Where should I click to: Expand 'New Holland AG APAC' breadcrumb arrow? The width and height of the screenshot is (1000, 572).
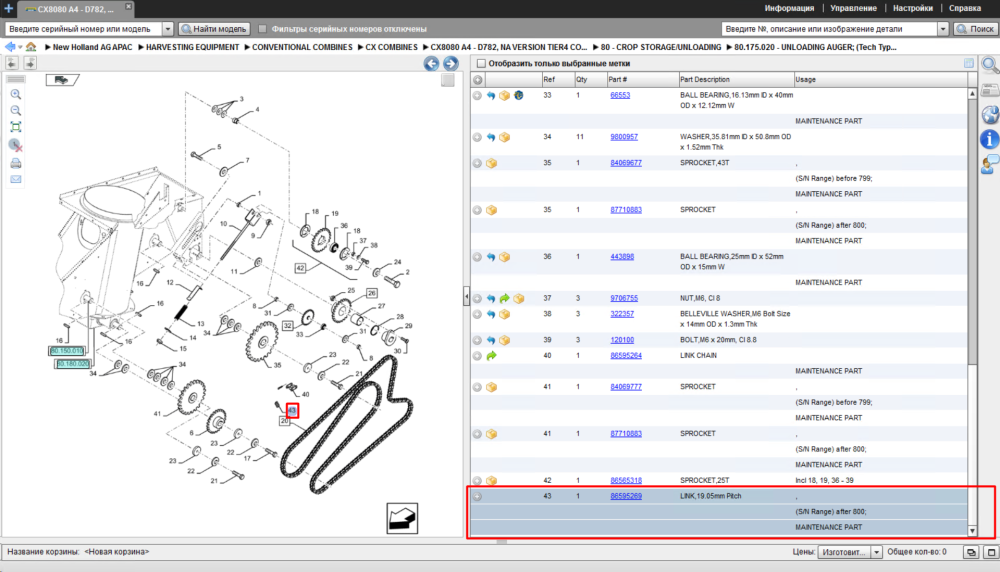[48, 47]
